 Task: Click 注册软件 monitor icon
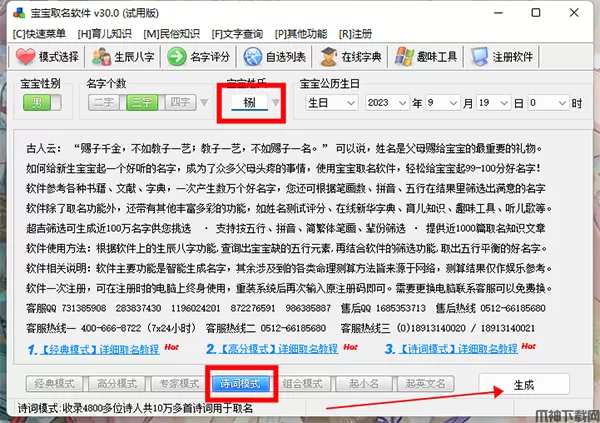click(480, 57)
